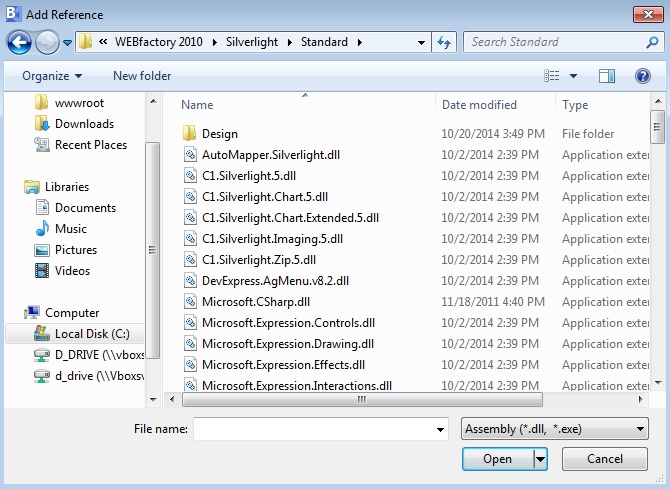Click the Open button
Screen dimensions: 670x489
click(x=497, y=459)
